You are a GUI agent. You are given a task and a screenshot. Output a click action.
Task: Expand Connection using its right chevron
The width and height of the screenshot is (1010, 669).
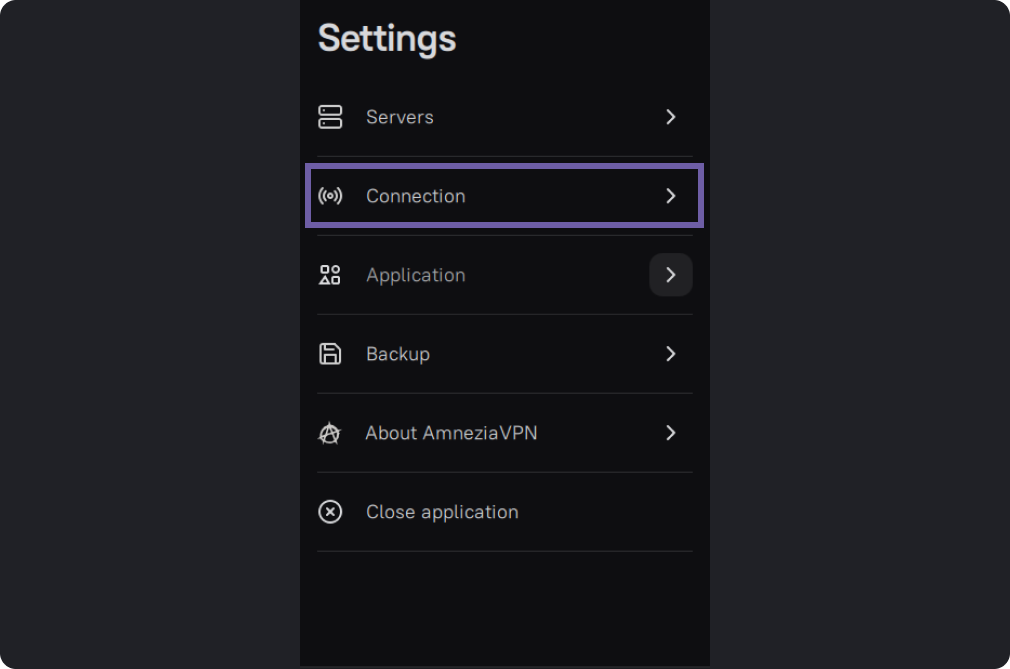671,196
